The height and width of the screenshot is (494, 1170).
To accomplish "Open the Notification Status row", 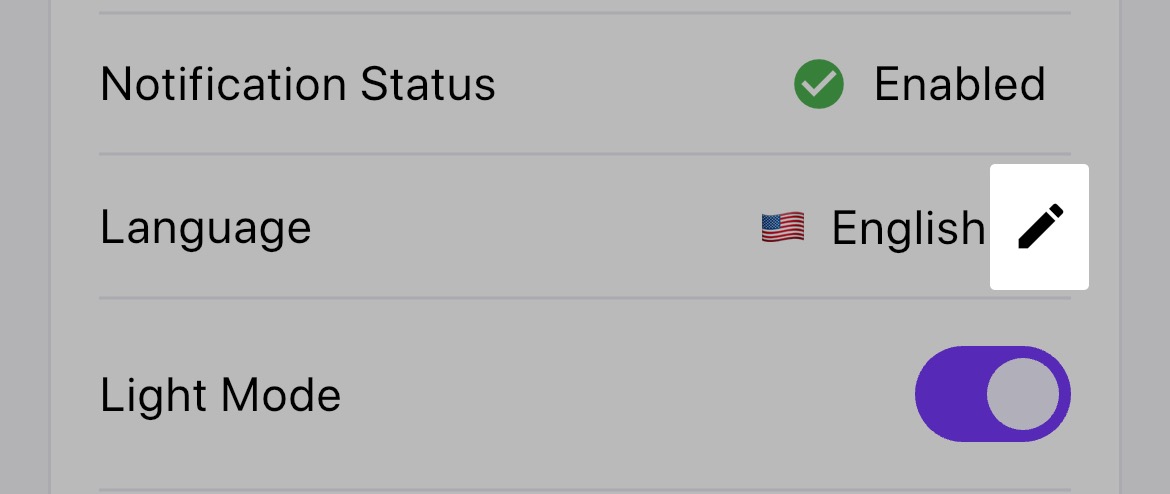I will point(585,84).
